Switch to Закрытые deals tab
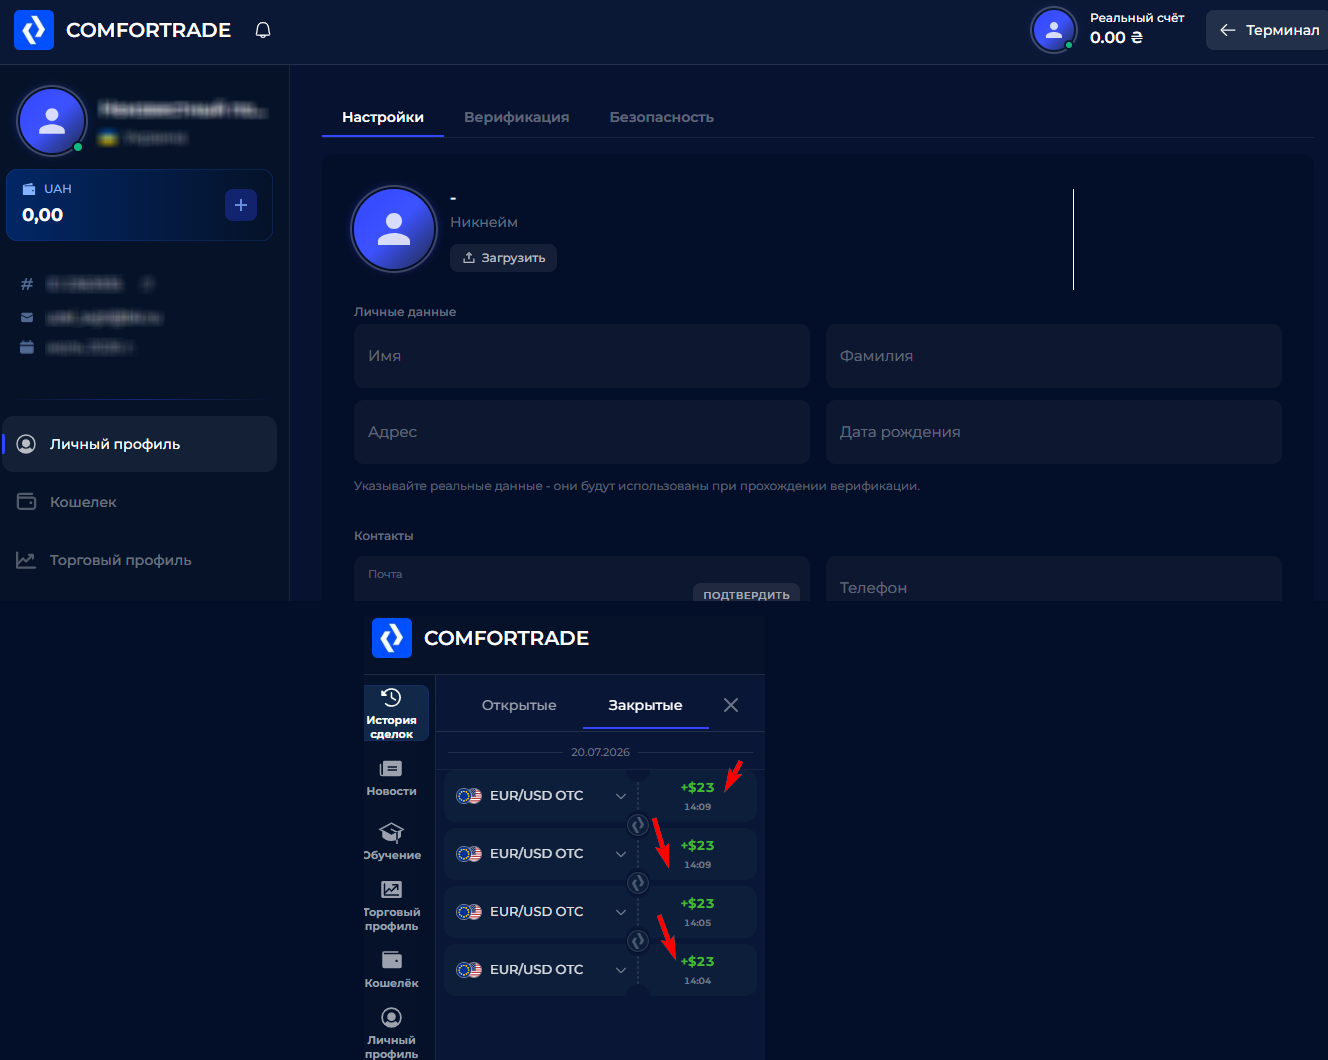The width and height of the screenshot is (1328, 1060). [x=645, y=705]
